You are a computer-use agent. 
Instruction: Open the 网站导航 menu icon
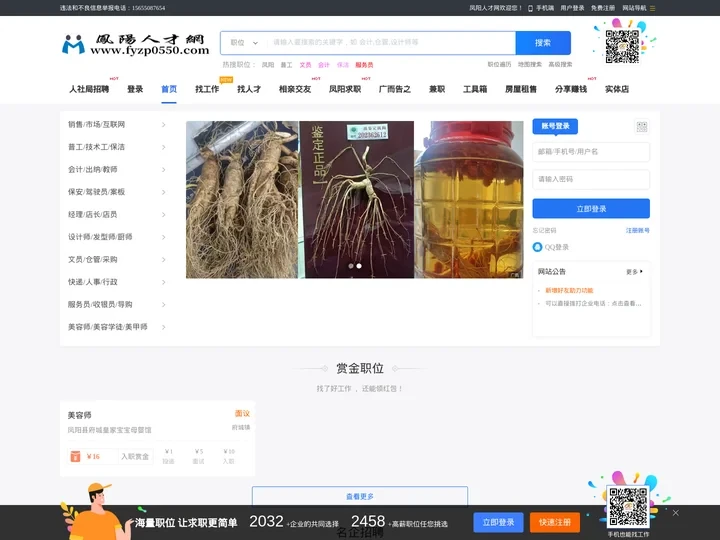[652, 8]
